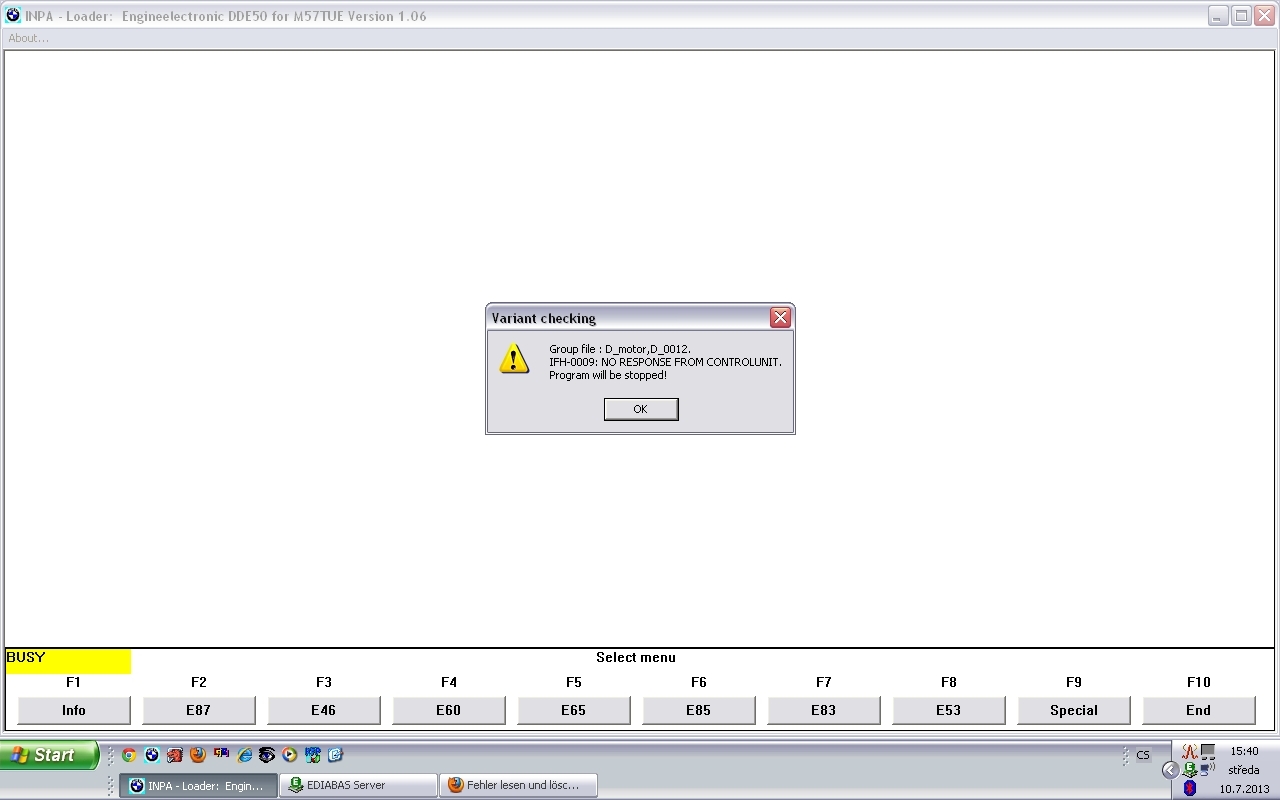Choose the E46 chassis button
Viewport: 1280px width, 800px height.
pyautogui.click(x=323, y=710)
